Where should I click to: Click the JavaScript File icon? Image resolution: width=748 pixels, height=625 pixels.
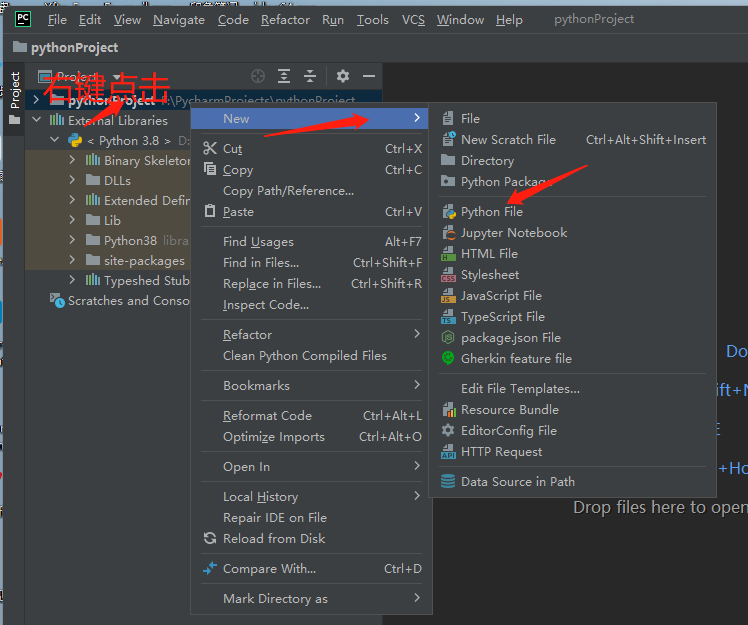pyautogui.click(x=448, y=295)
